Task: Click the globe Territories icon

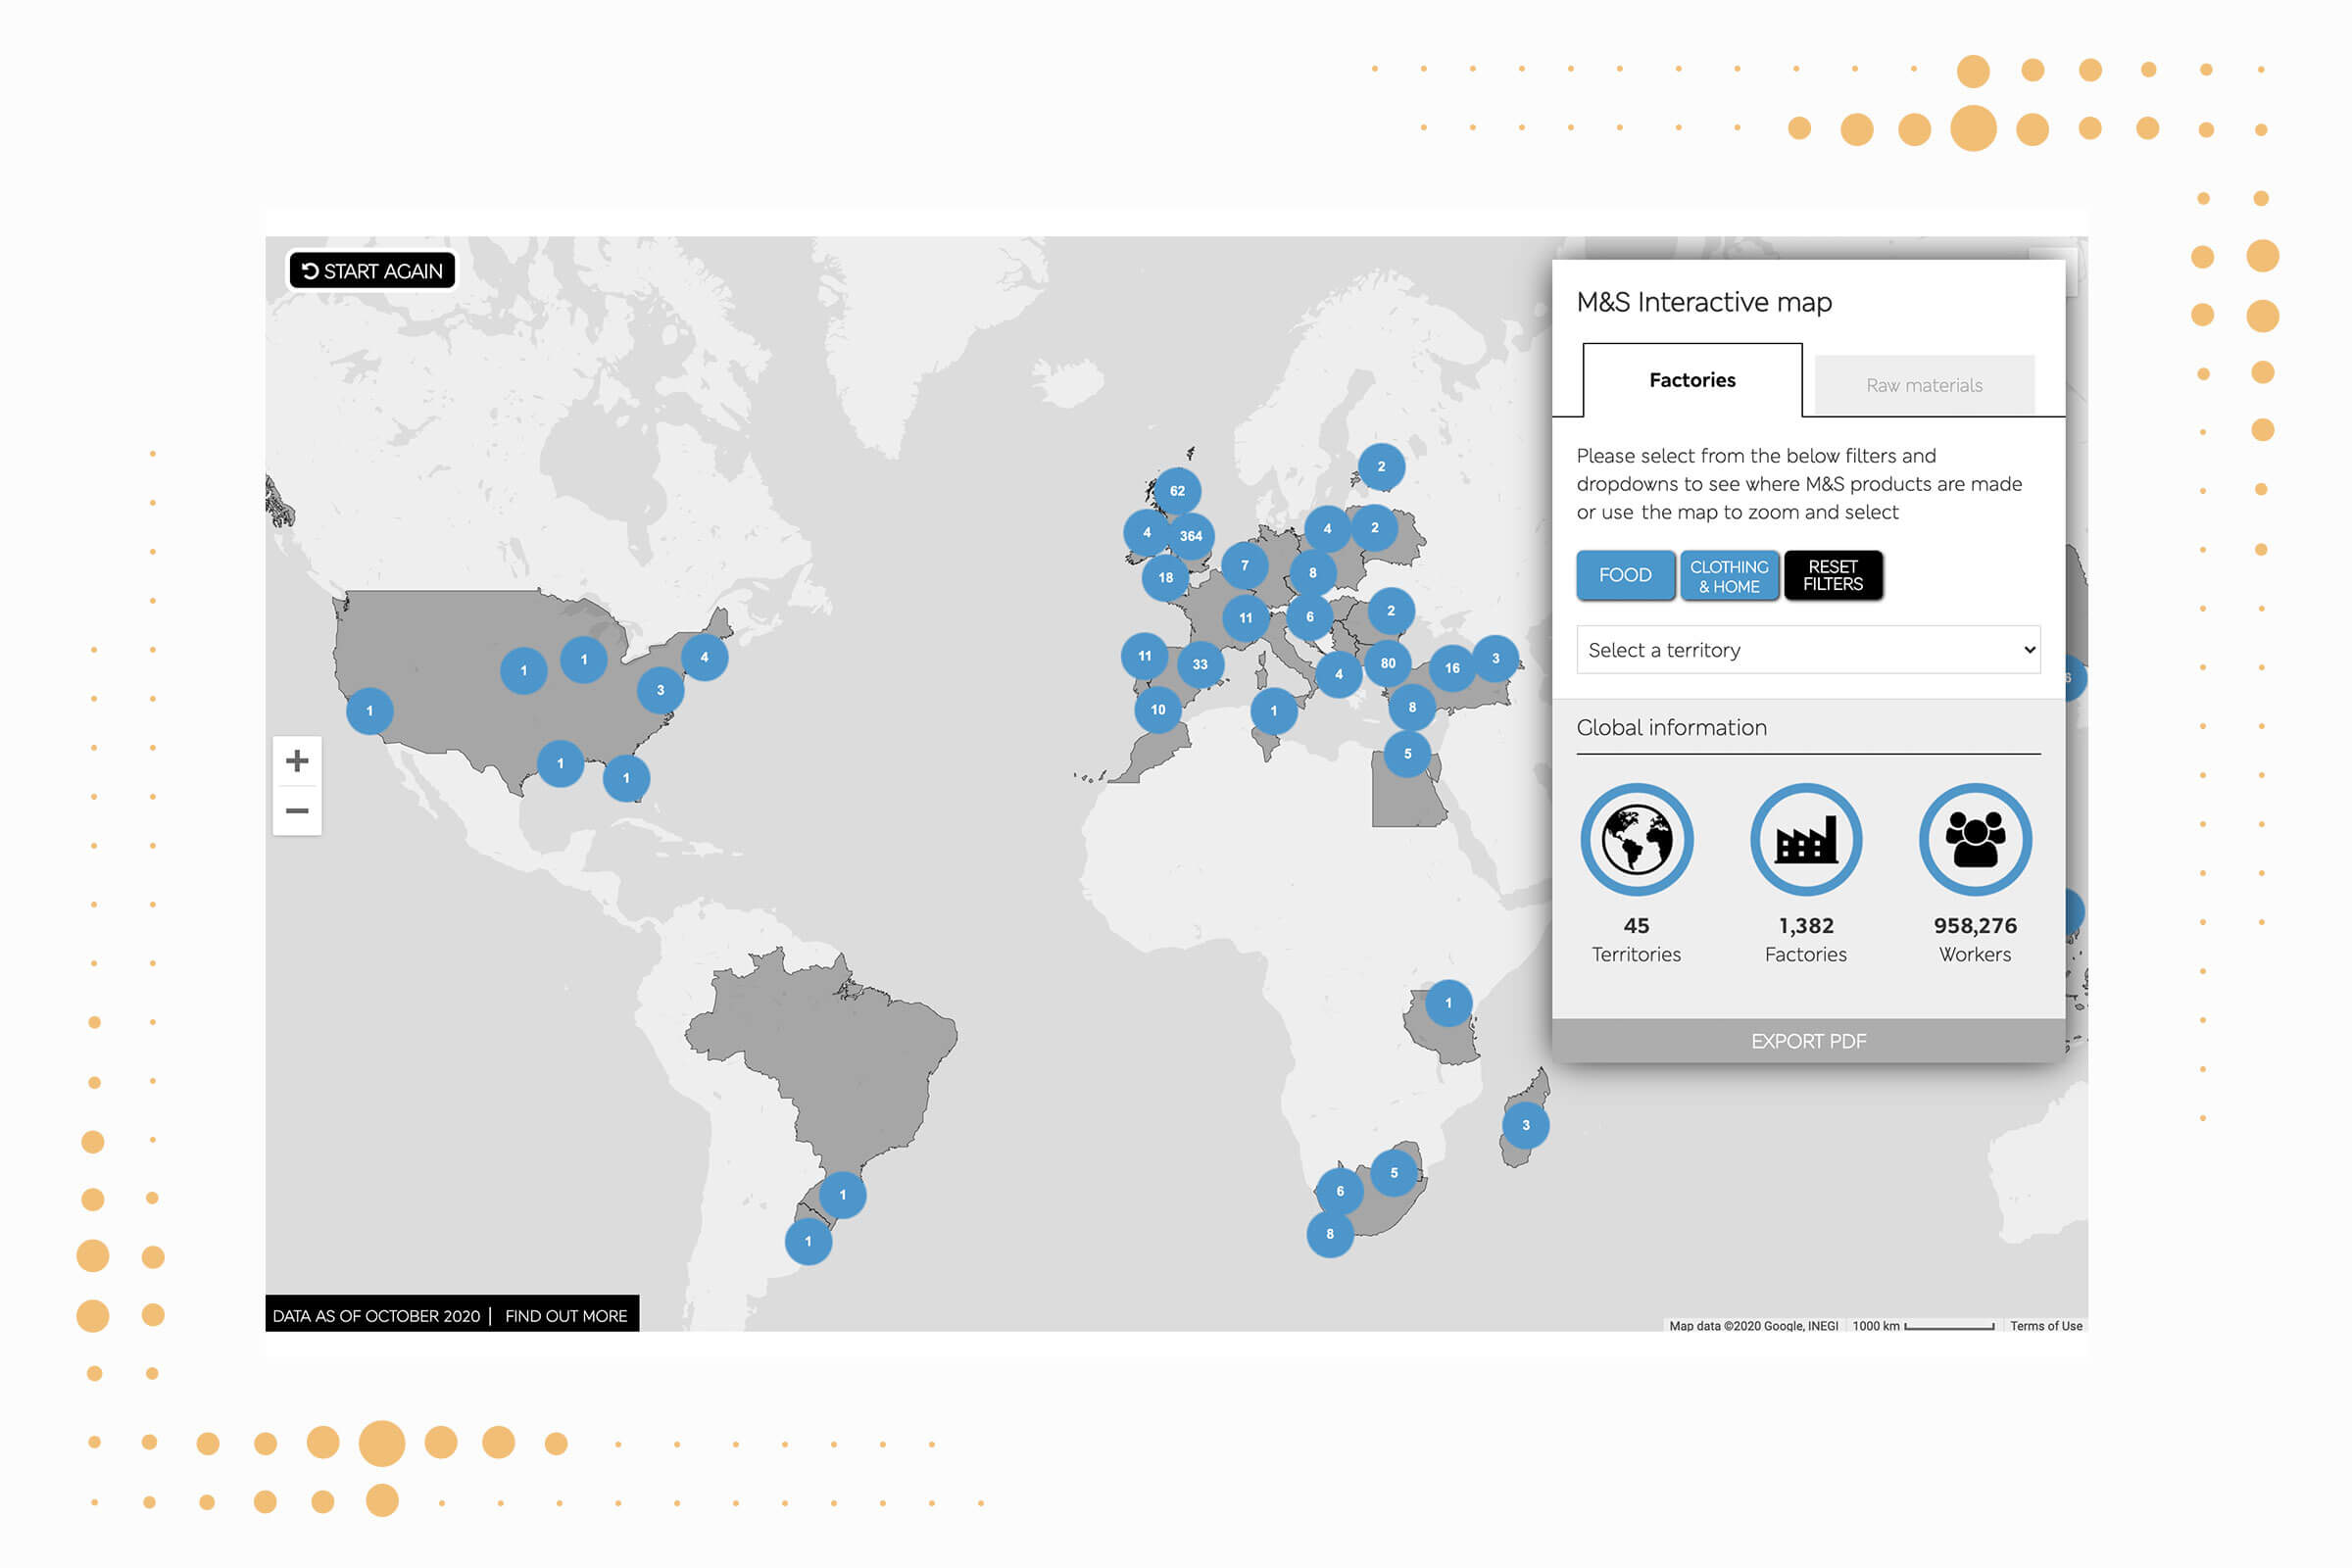Action: click(x=1636, y=840)
